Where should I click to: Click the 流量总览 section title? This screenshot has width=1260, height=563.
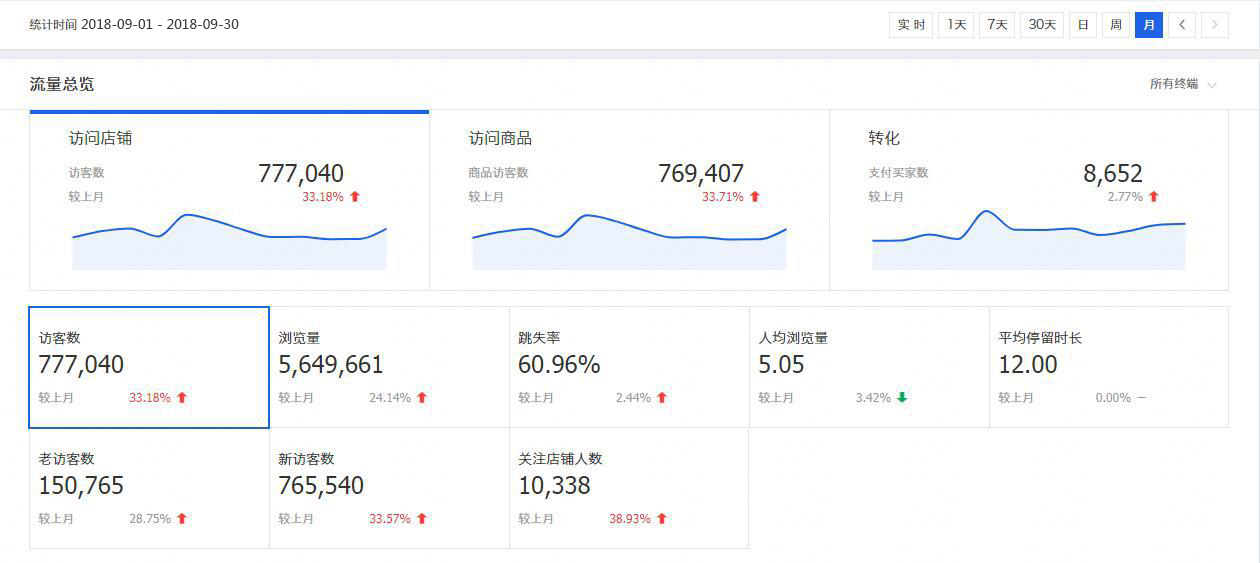click(x=62, y=84)
